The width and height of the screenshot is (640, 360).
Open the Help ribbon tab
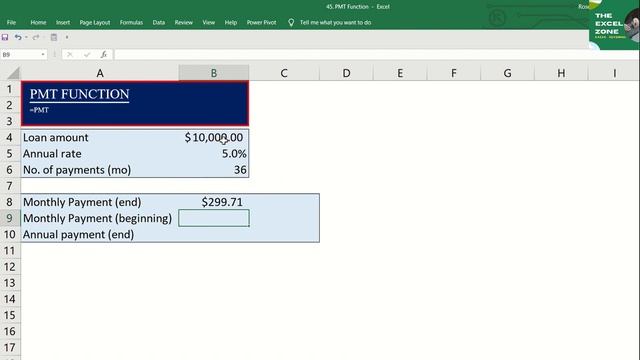[x=231, y=22]
